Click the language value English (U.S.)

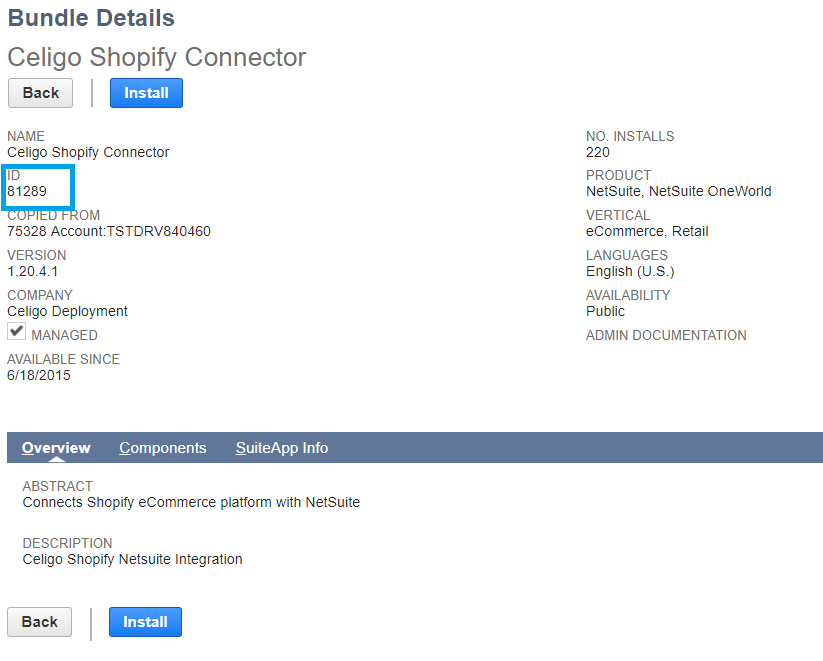(630, 271)
